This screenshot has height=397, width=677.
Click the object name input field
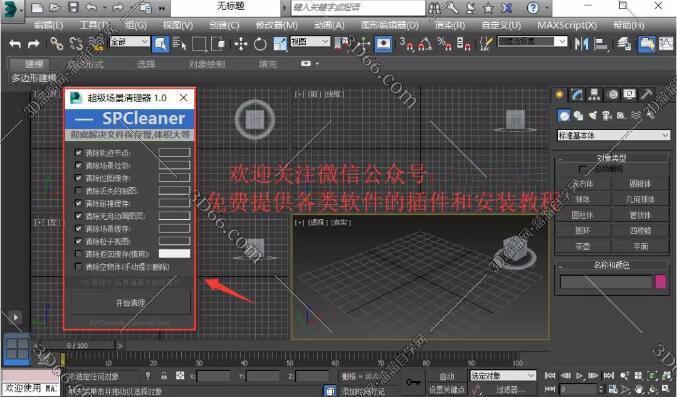point(606,282)
